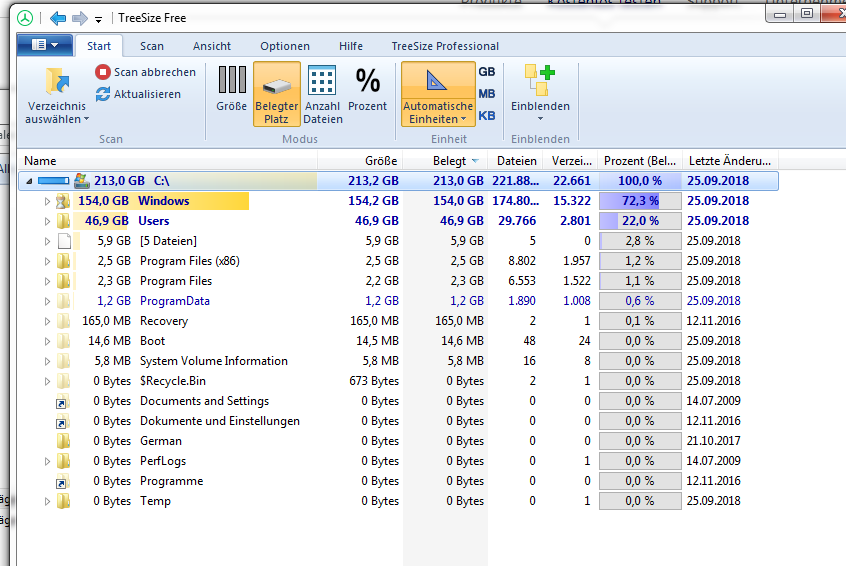Click the 72,3 % progress bar for Windows
Image resolution: width=846 pixels, height=566 pixels.
click(x=640, y=201)
